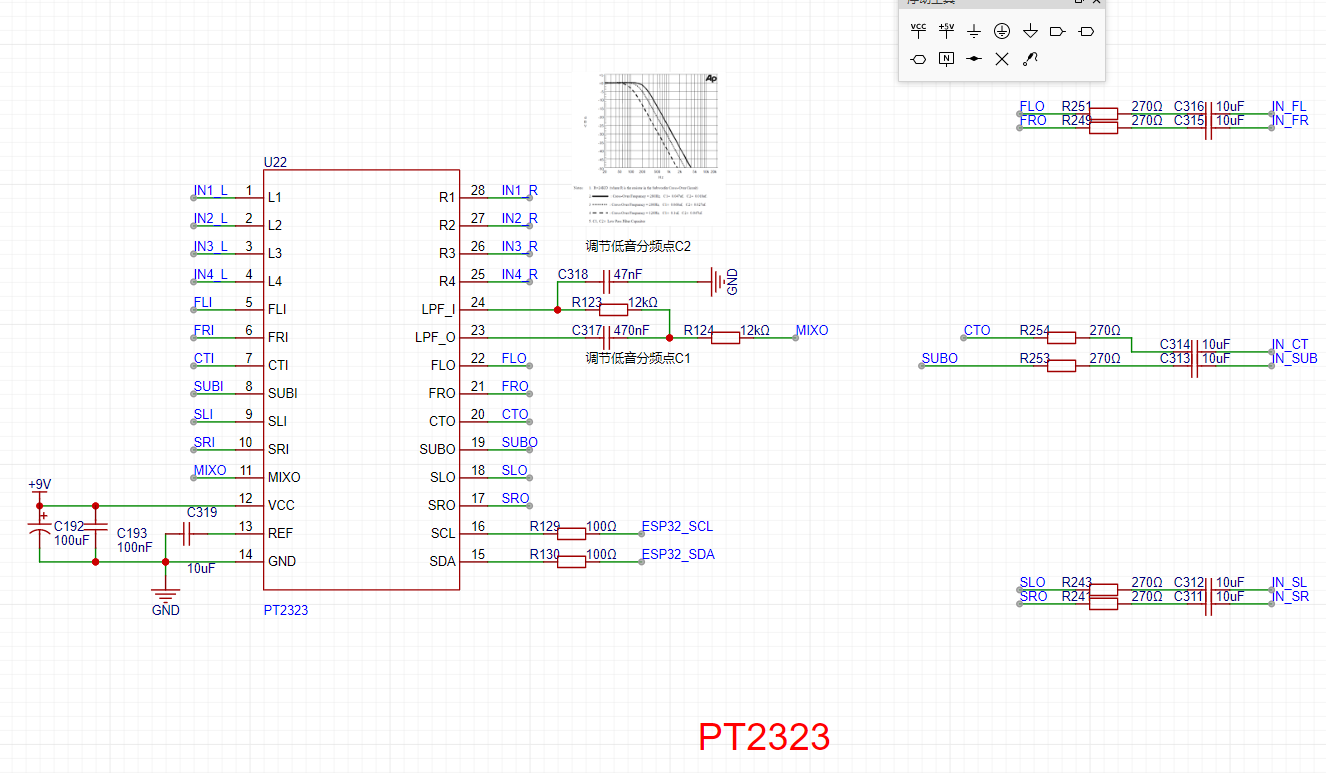Select the C317 designator text
Screen dimensions: 1326x773
coord(587,330)
